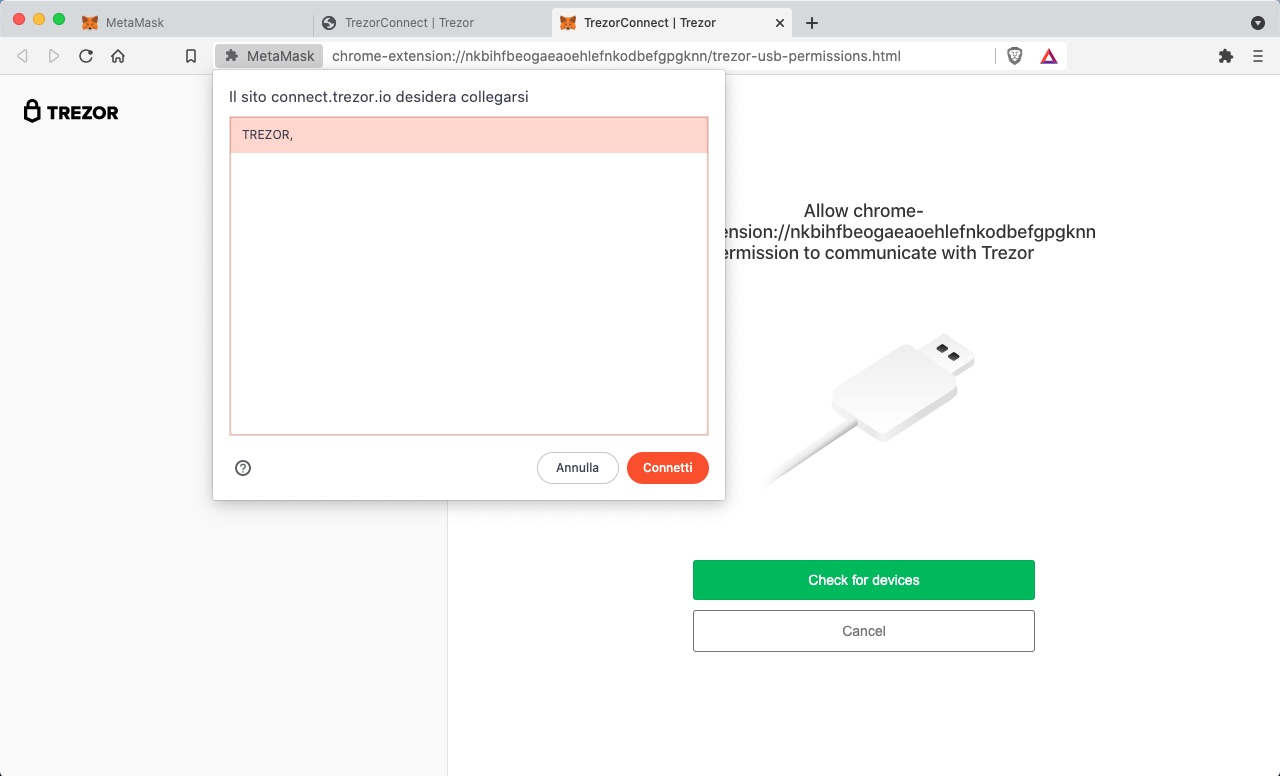Click the MetaMask extension badge in address bar
The height and width of the screenshot is (776, 1280).
tap(270, 56)
